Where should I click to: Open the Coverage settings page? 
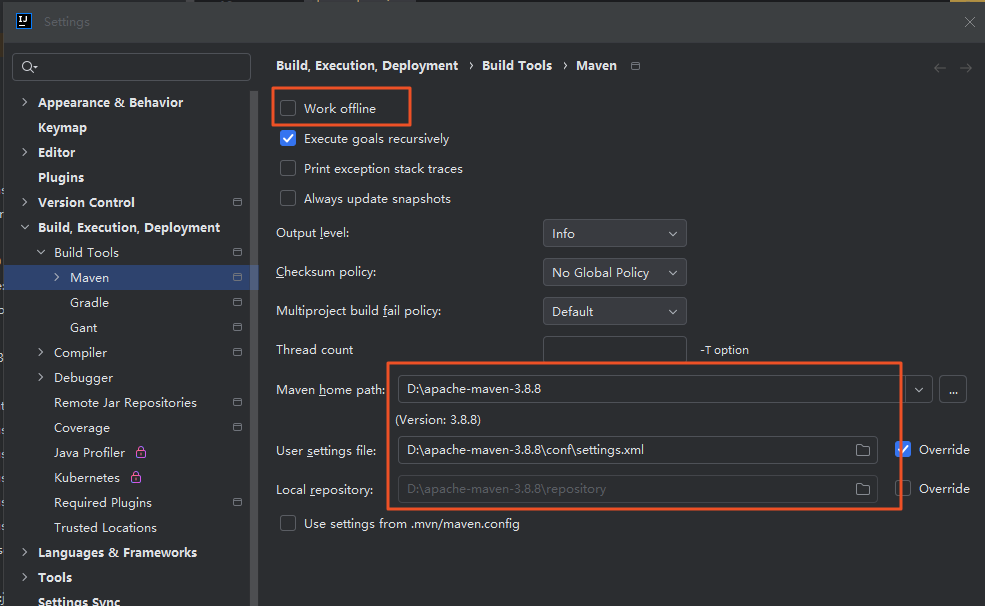(82, 428)
